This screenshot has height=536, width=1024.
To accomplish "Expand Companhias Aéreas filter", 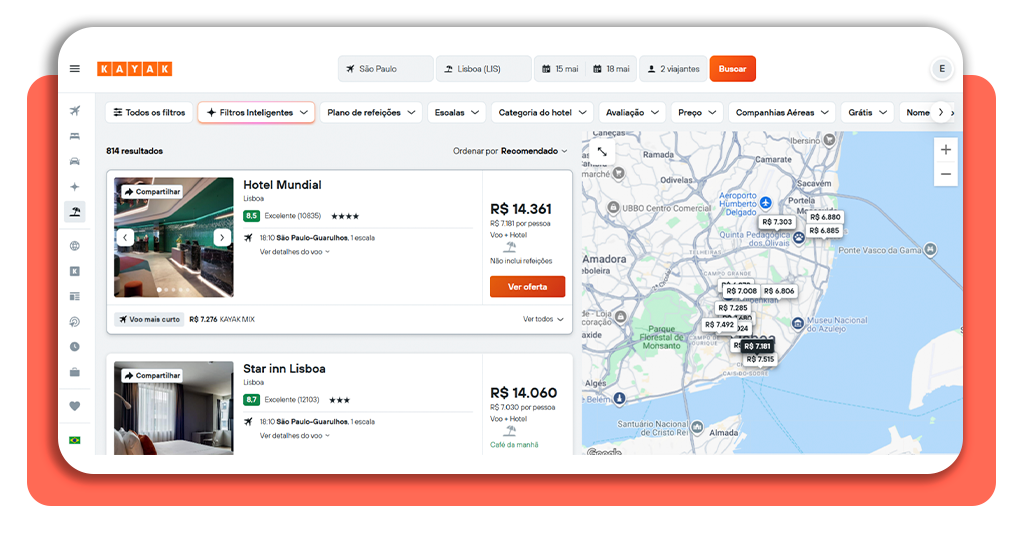I will [x=782, y=112].
